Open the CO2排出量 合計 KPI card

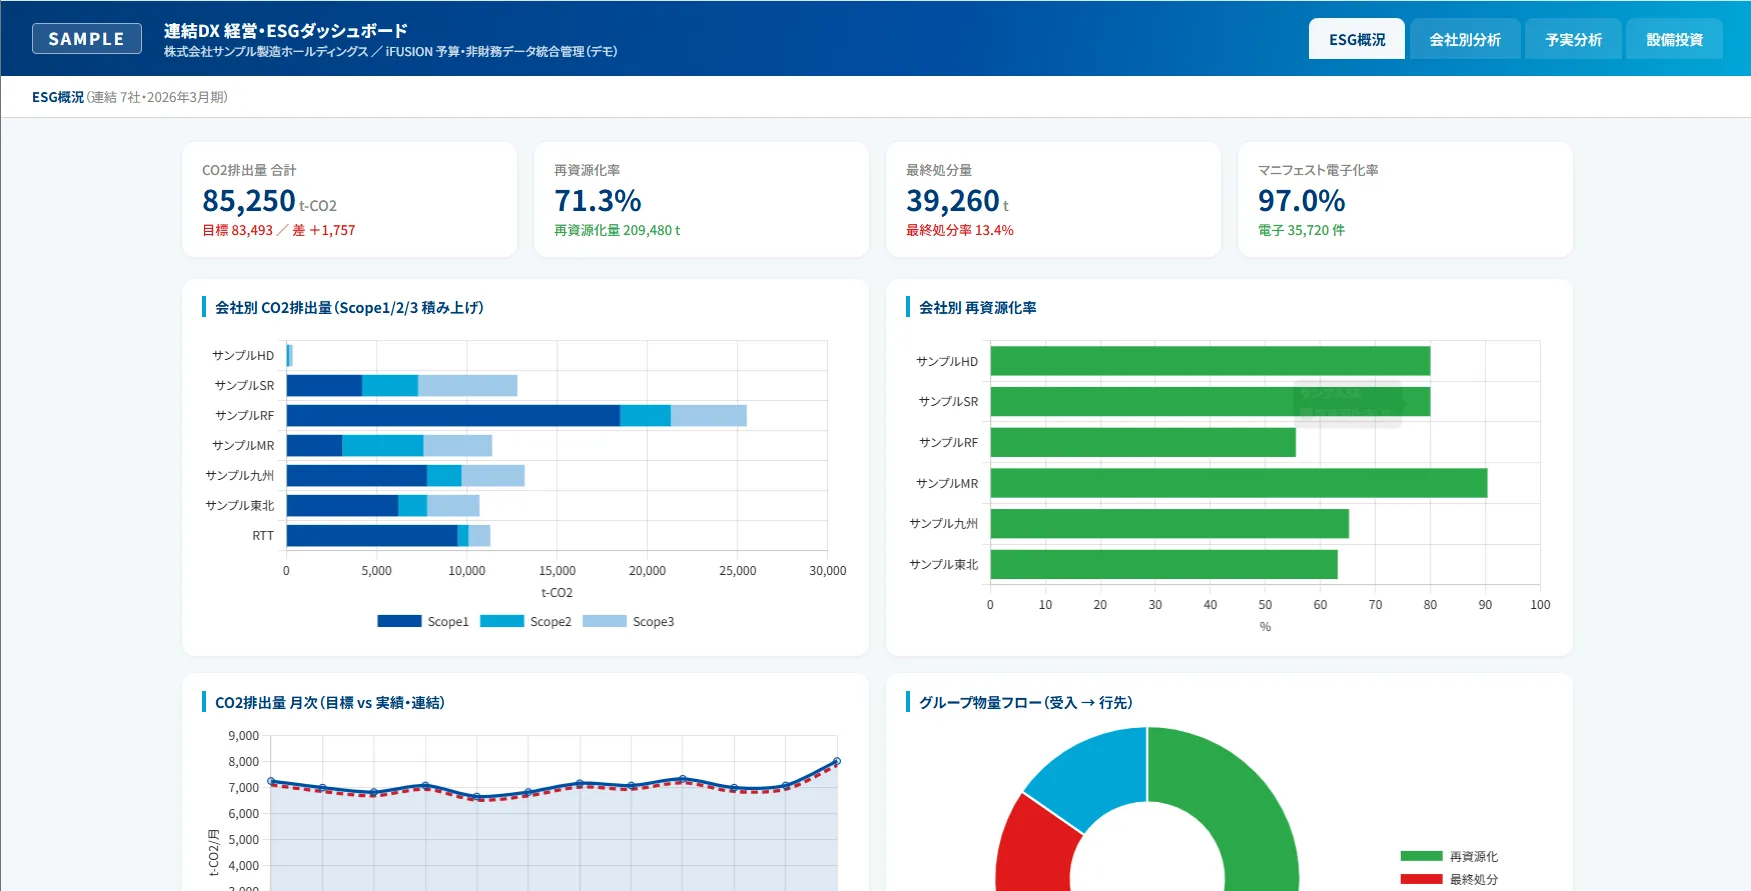coord(349,199)
